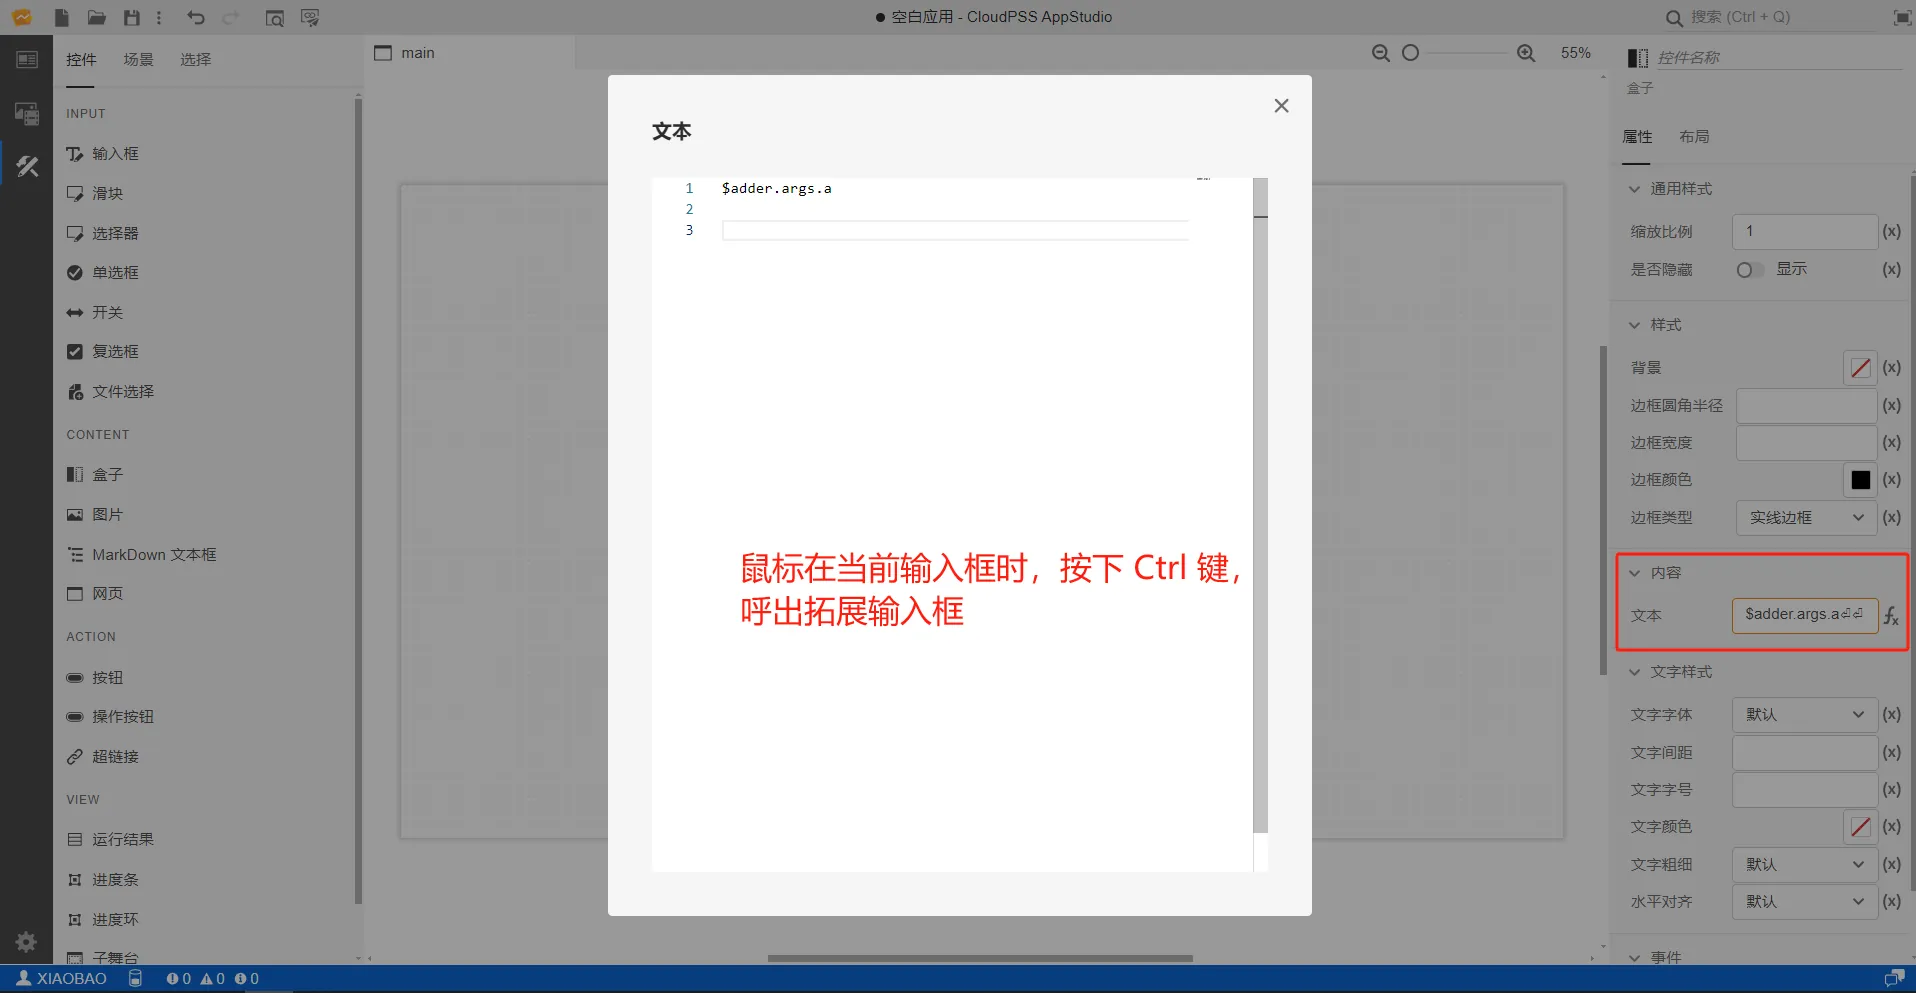Image resolution: width=1916 pixels, height=993 pixels.
Task: Toggle expression mode for 文字颜色
Action: click(x=1891, y=827)
